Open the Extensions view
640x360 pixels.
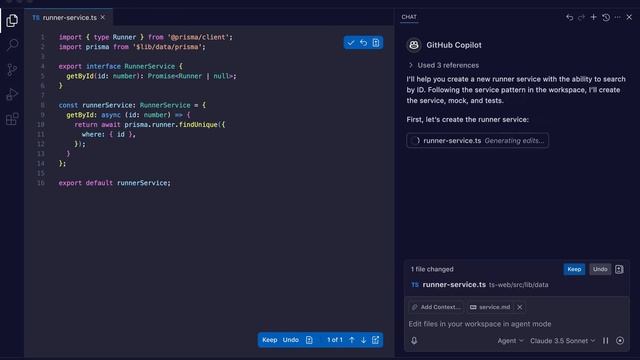12,119
